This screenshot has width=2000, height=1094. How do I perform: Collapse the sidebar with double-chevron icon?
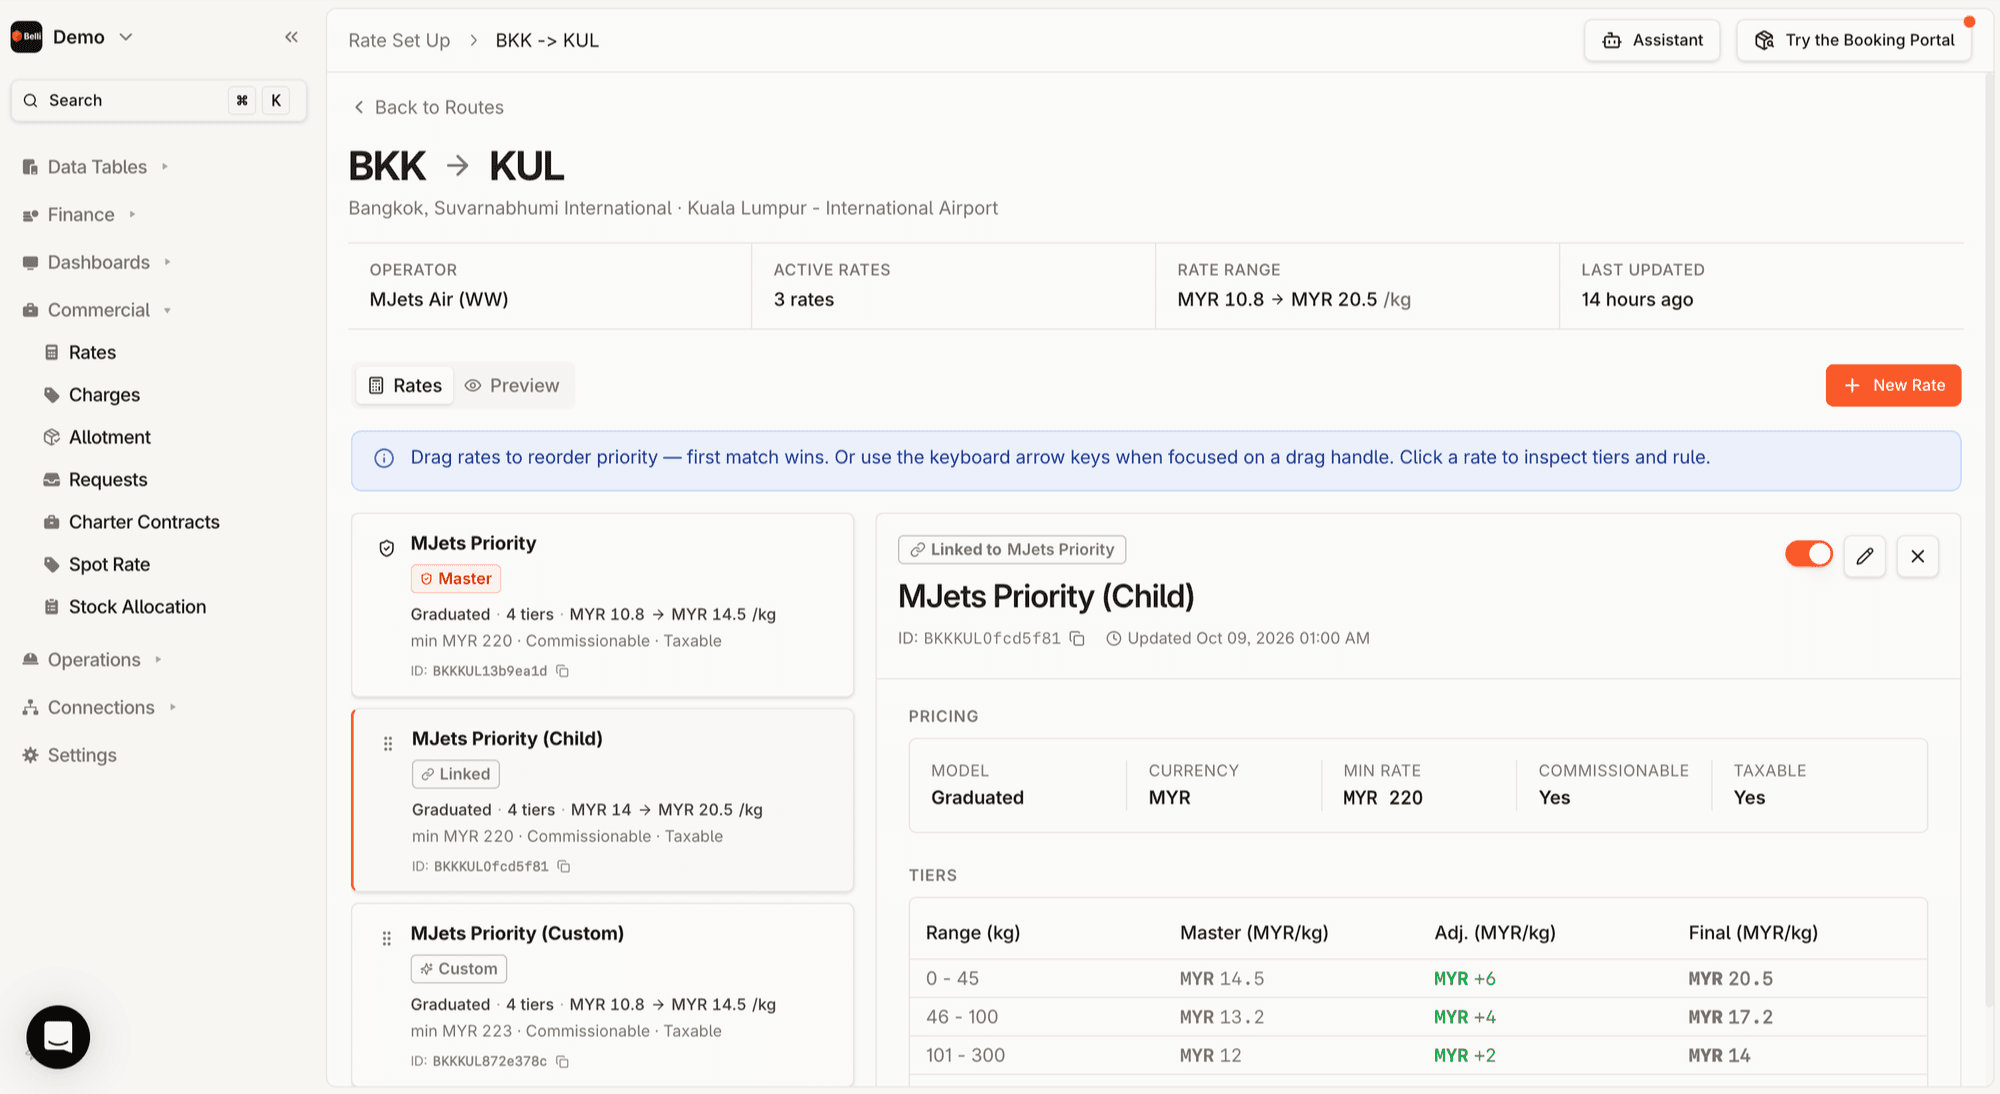291,37
